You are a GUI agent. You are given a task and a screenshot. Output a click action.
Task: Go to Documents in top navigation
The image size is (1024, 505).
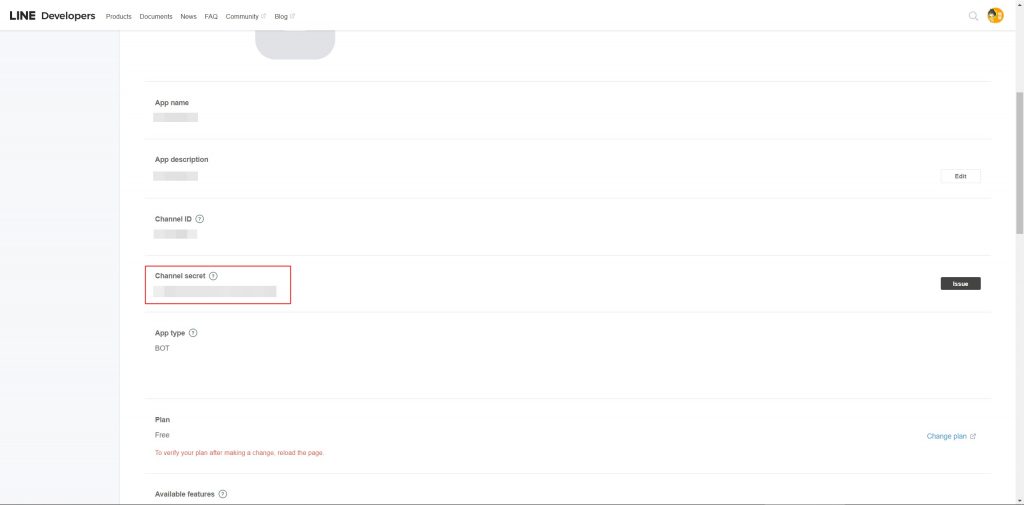tap(156, 17)
